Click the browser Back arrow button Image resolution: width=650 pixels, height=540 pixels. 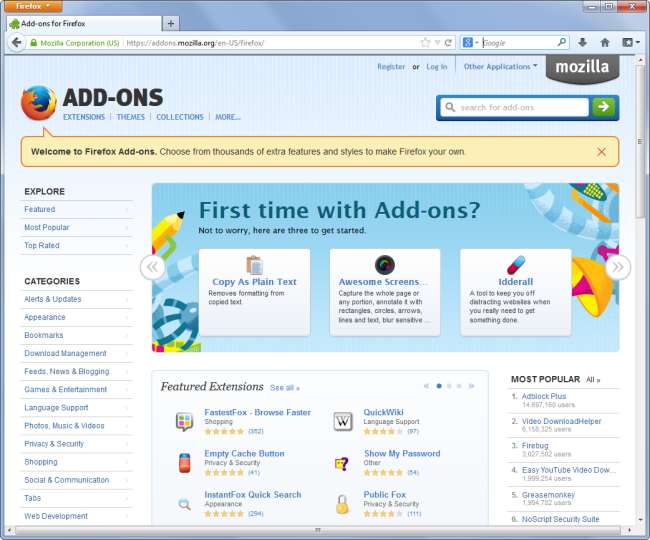[x=17, y=43]
